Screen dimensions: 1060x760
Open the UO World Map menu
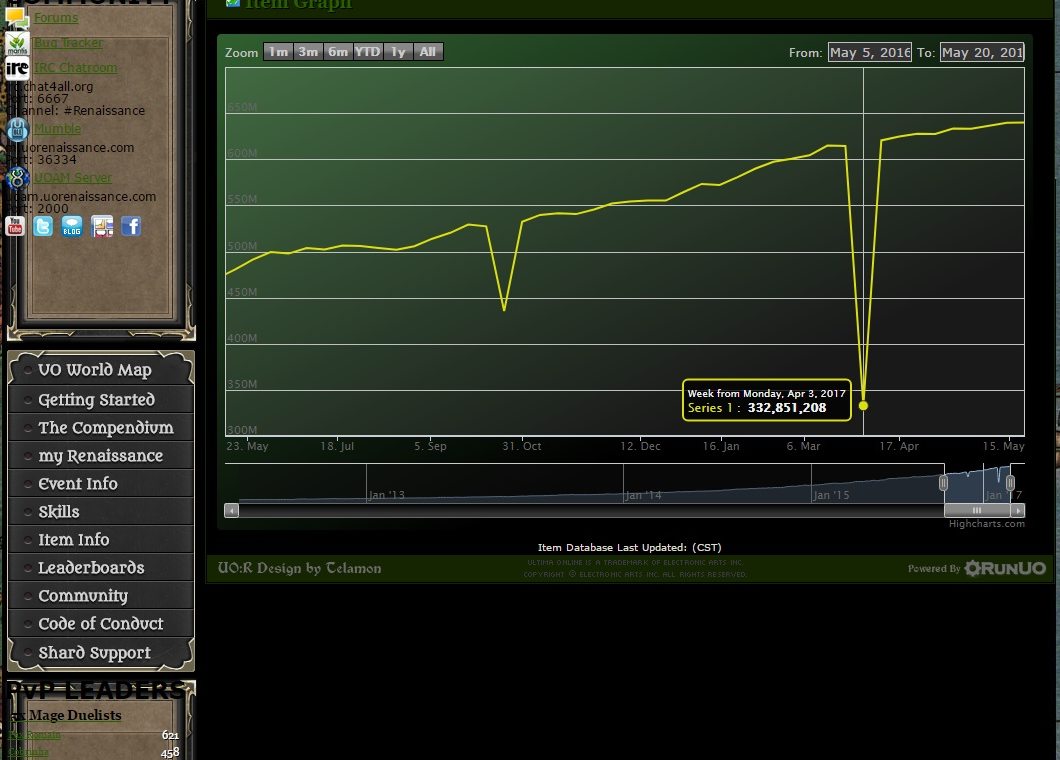(101, 370)
